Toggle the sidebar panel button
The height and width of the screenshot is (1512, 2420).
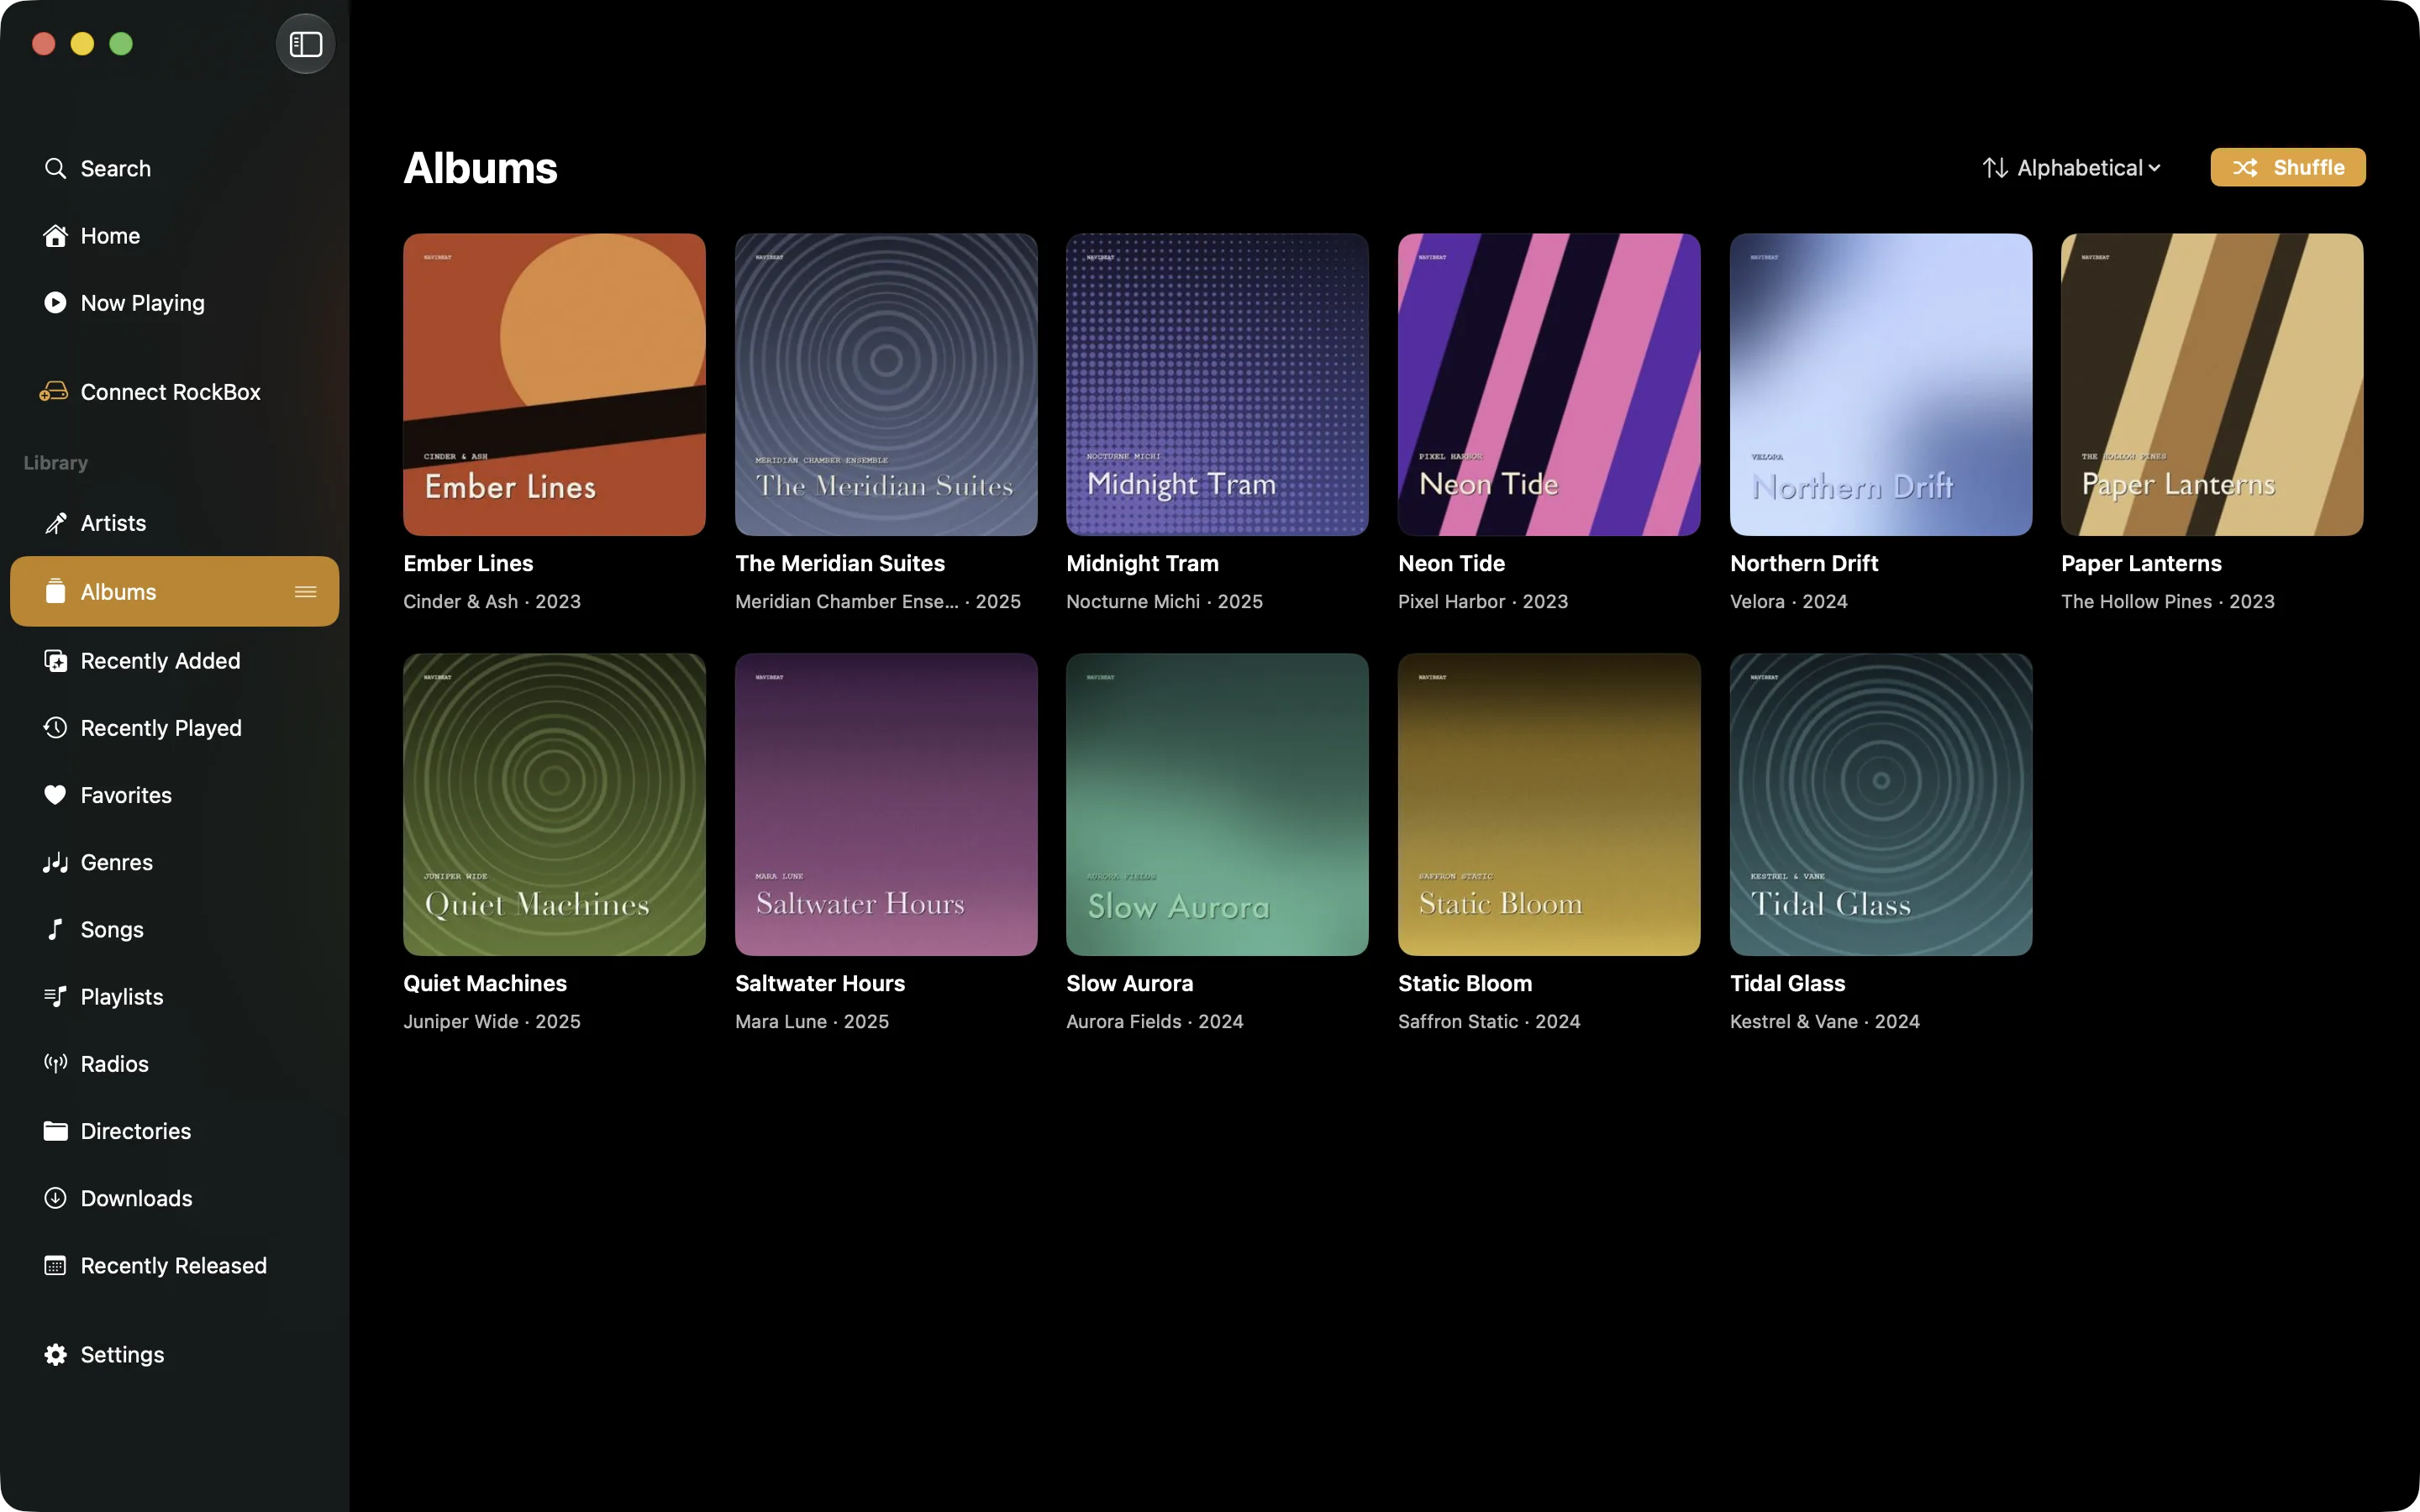pos(305,44)
